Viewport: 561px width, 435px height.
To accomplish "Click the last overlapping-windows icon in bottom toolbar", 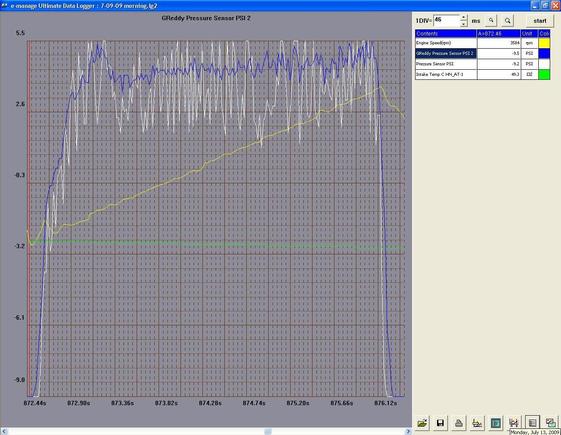I will click(x=551, y=423).
